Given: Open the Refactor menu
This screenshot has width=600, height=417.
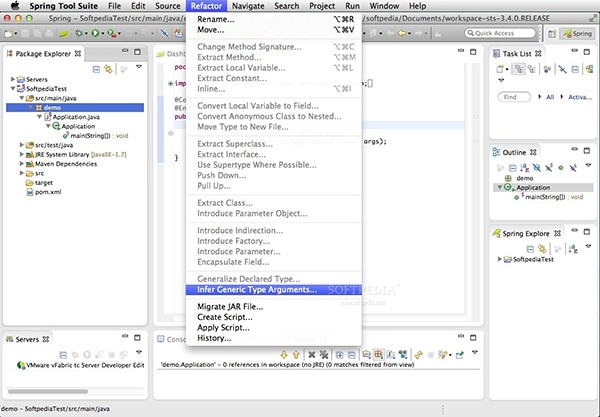Looking at the screenshot, I should click(206, 6).
